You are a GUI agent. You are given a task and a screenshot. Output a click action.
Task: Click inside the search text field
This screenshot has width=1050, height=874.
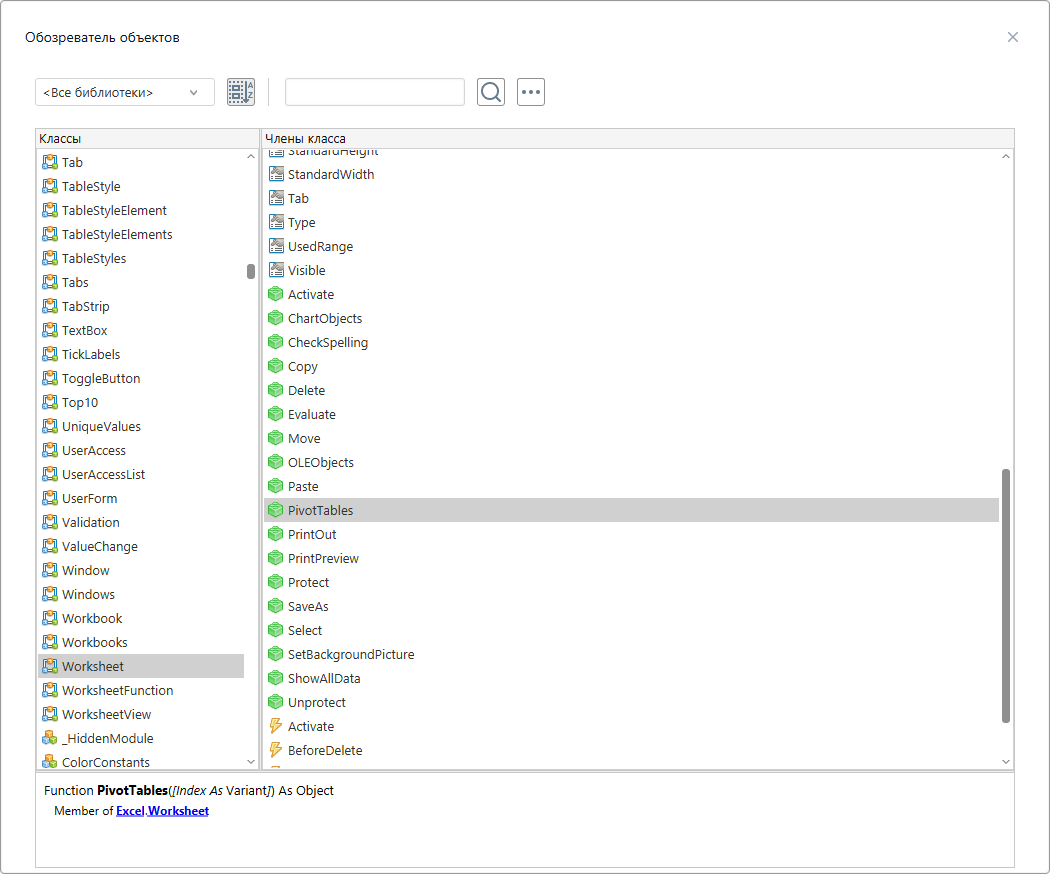point(375,92)
